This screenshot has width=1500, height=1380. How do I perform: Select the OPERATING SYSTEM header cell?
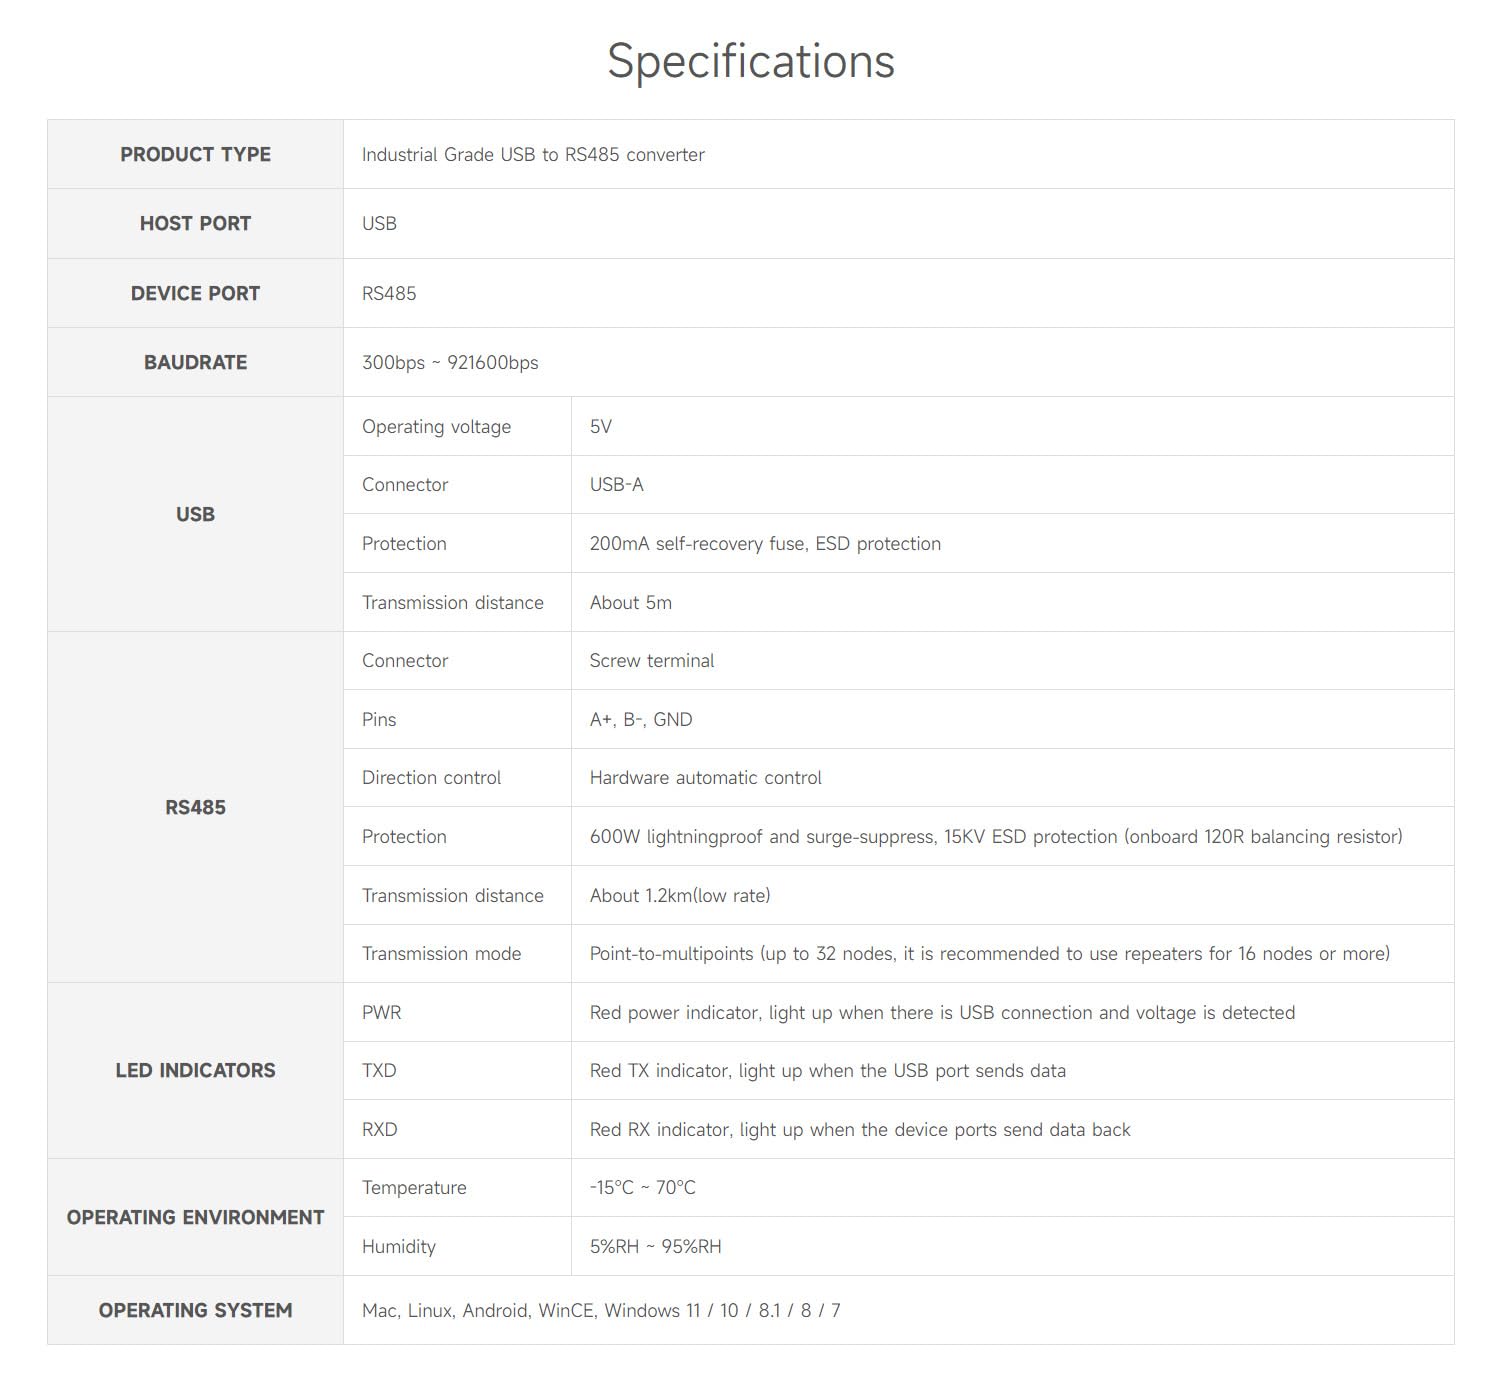point(195,1310)
